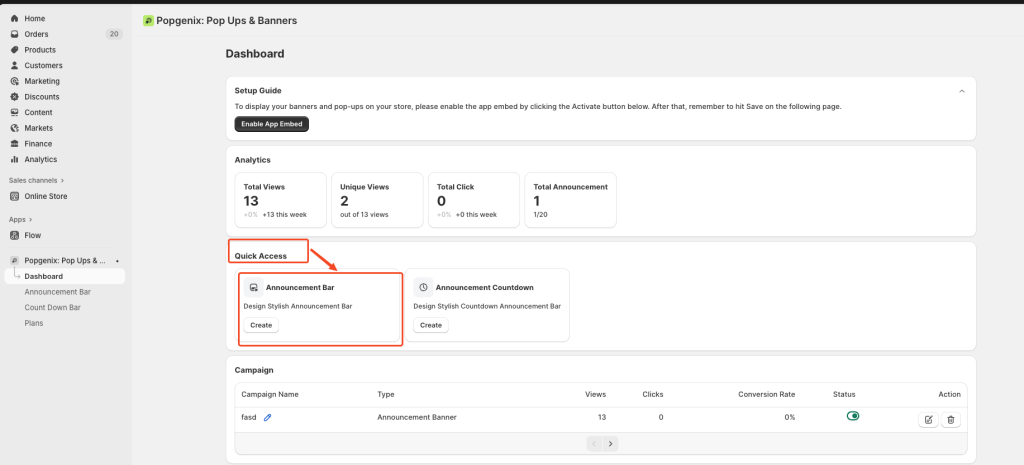Click the 0% conversion rate cell
1024x465 pixels.
[x=790, y=417]
